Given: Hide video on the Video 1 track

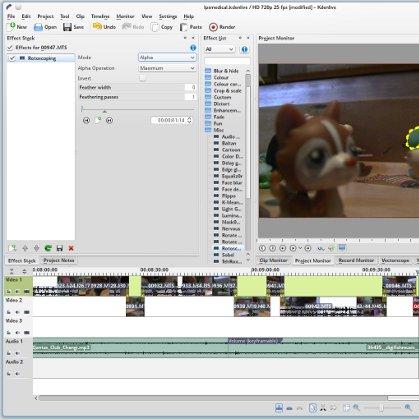Looking at the screenshot, I should click(x=27, y=292).
